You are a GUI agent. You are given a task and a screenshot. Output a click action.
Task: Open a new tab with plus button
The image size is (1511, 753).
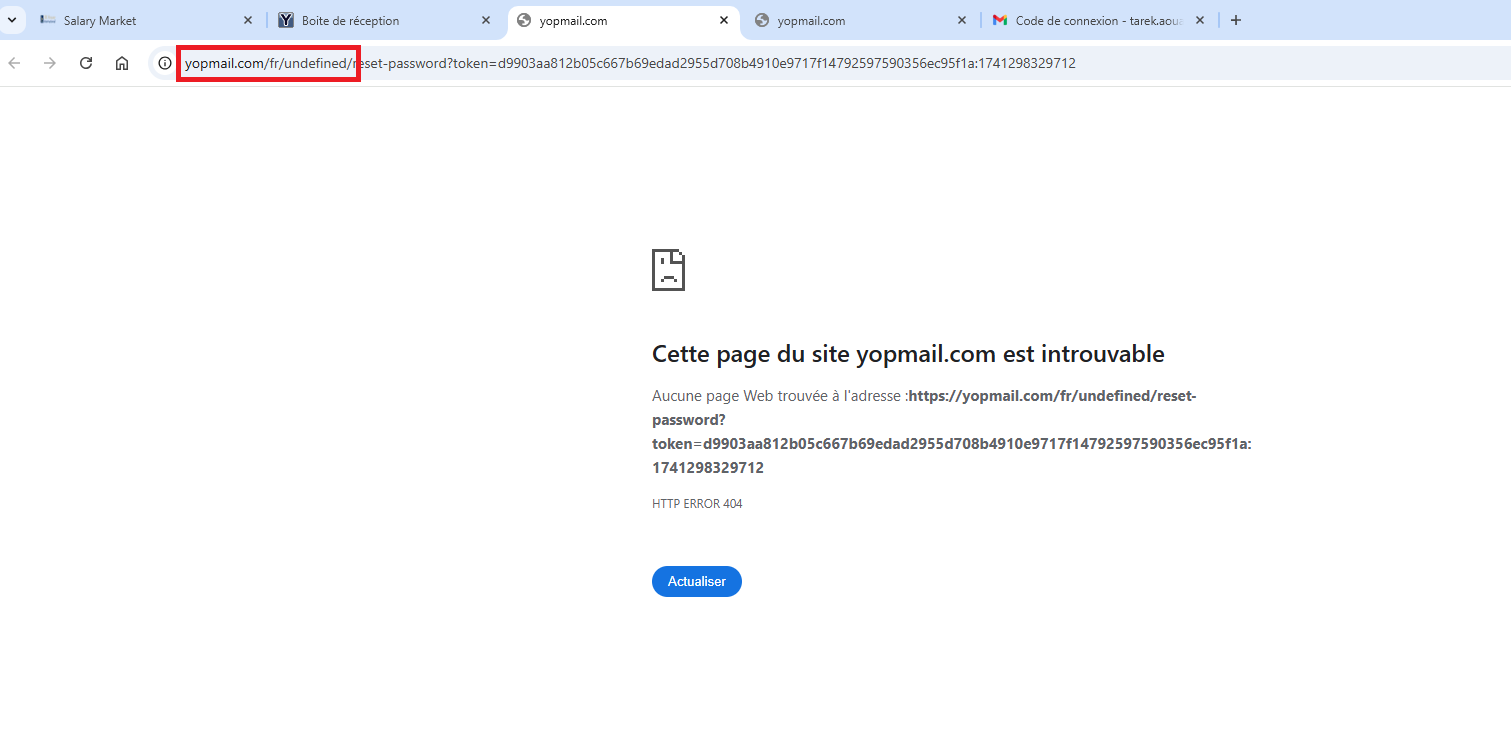click(1236, 20)
